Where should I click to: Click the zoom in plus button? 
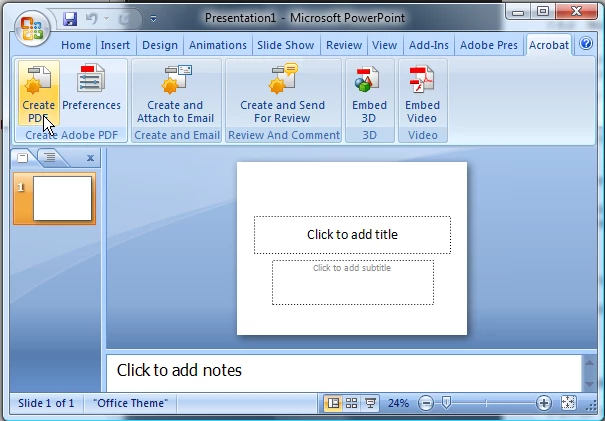(544, 403)
